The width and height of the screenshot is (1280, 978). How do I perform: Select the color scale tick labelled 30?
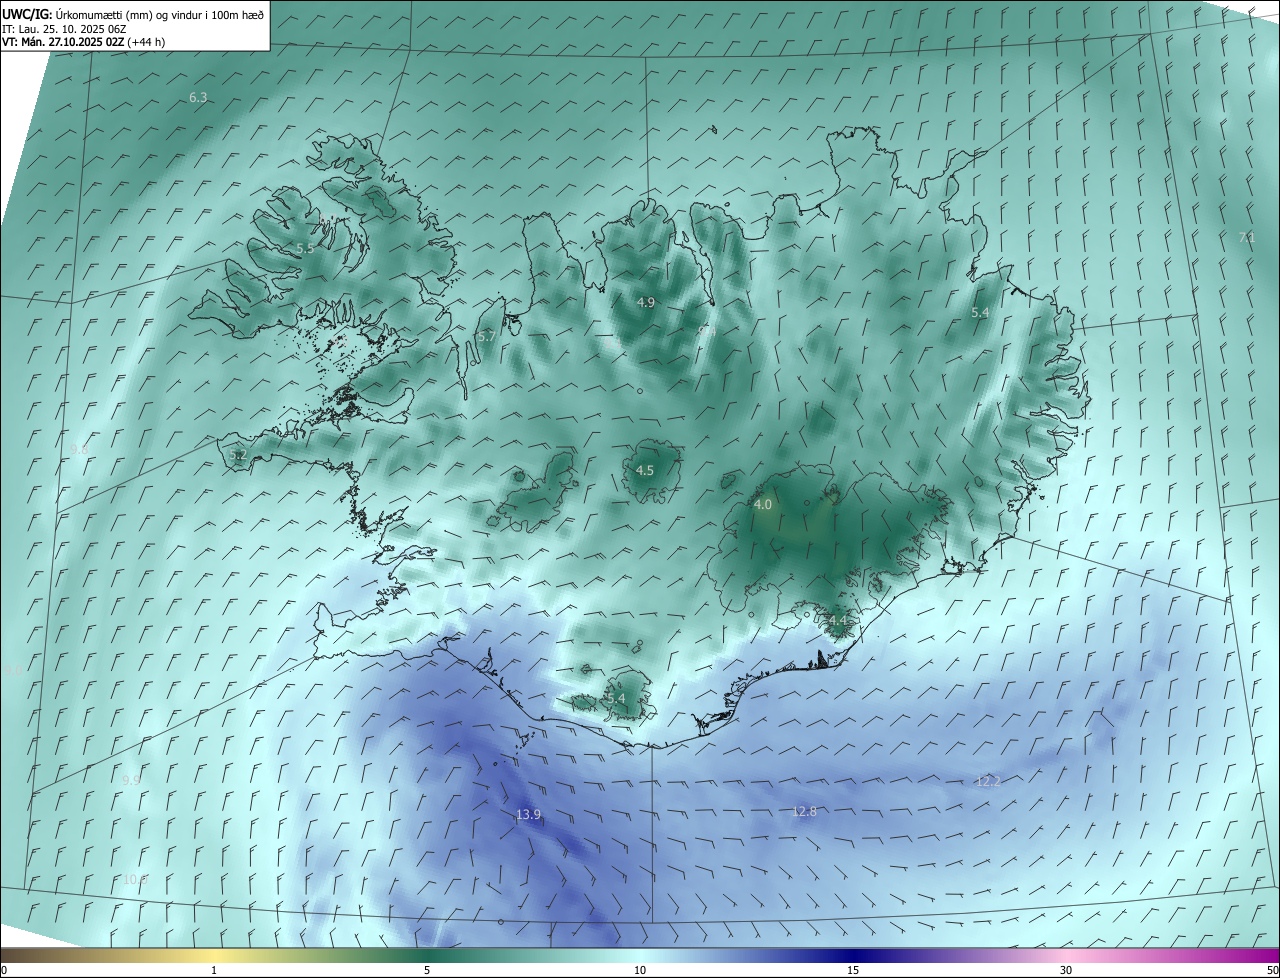1066,970
